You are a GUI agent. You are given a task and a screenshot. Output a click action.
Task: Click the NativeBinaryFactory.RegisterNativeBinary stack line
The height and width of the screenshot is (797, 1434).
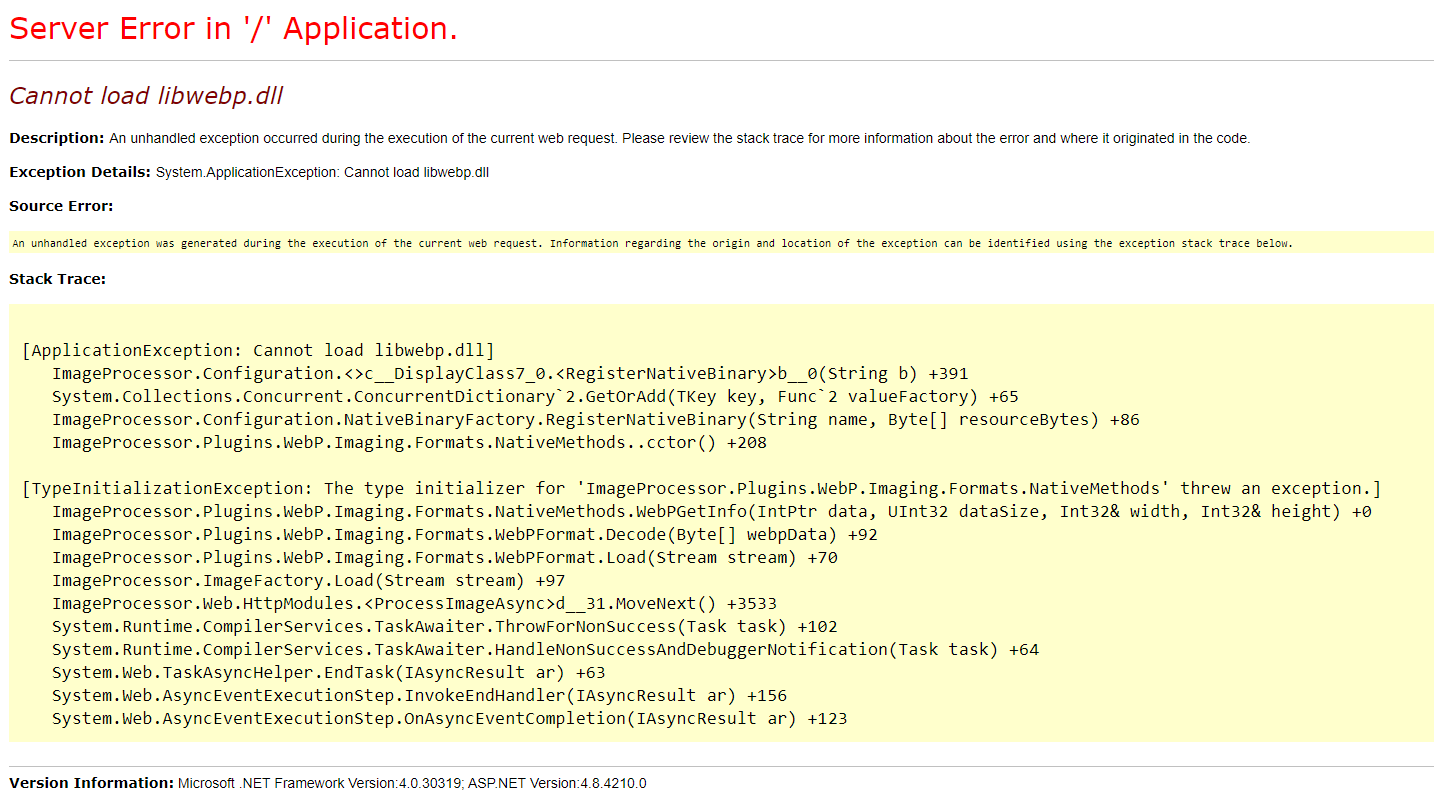click(x=596, y=419)
